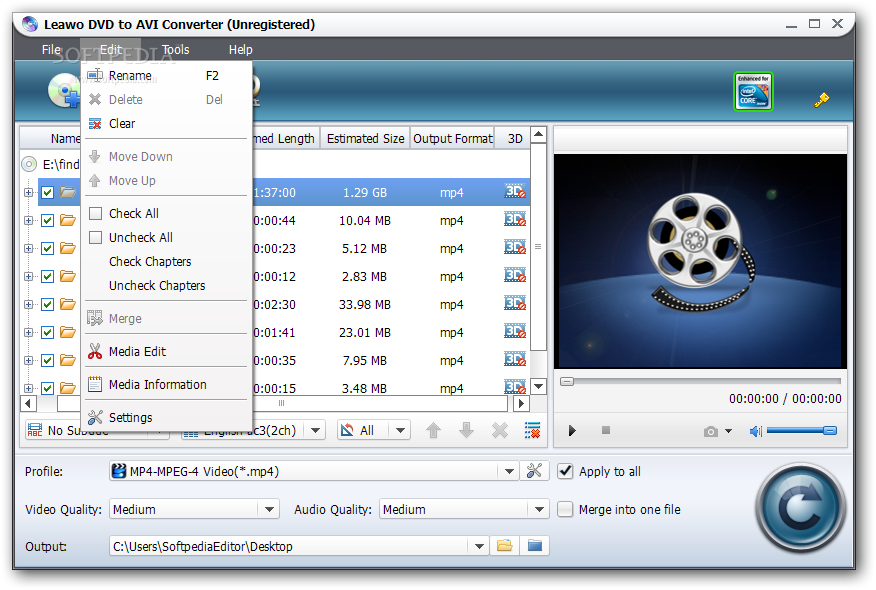Toggle the checkbox in the 7.95 MB row
The width and height of the screenshot is (876, 590).
[47, 360]
